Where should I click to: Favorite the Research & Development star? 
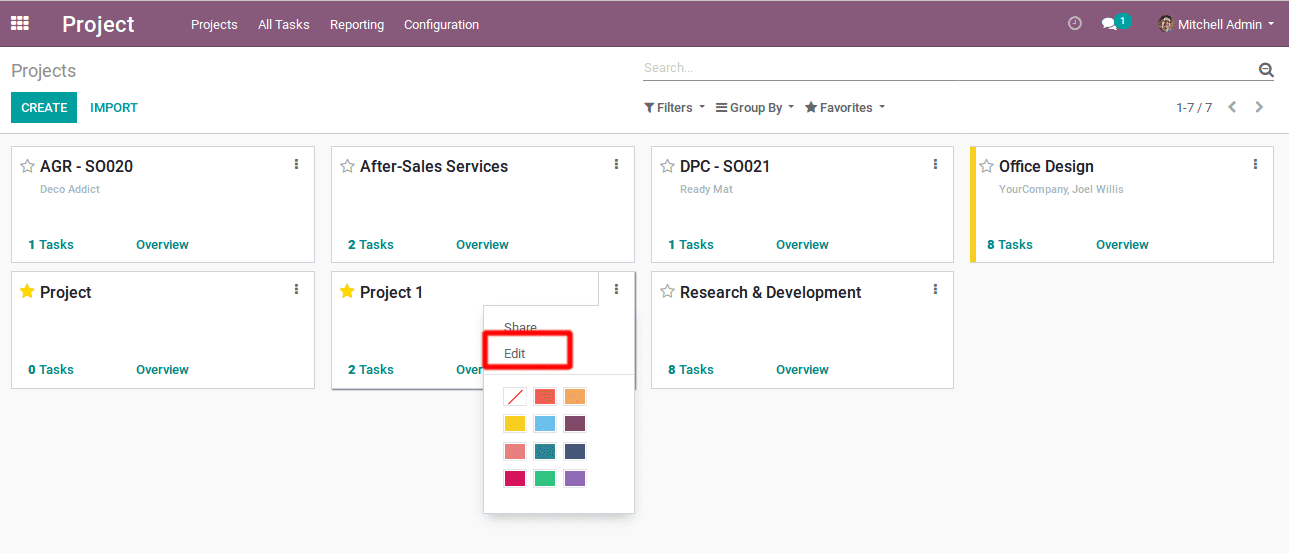(667, 291)
